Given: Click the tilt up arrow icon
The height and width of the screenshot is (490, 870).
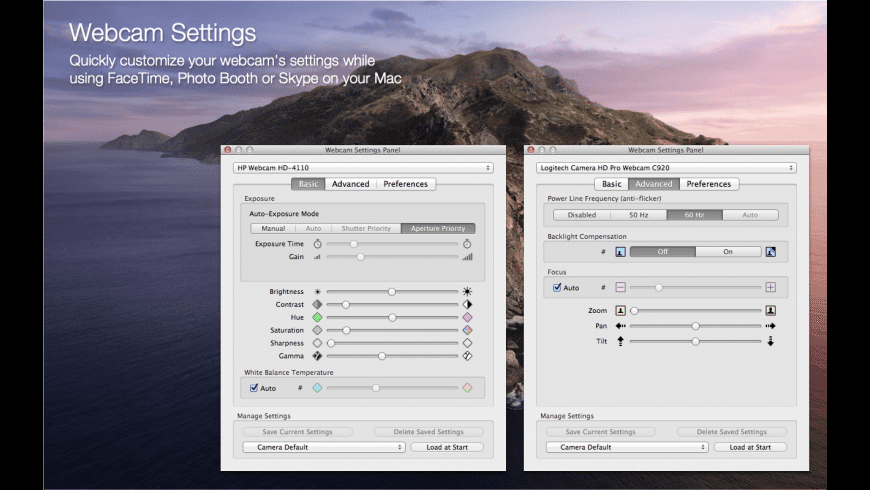Looking at the screenshot, I should pyautogui.click(x=620, y=341).
